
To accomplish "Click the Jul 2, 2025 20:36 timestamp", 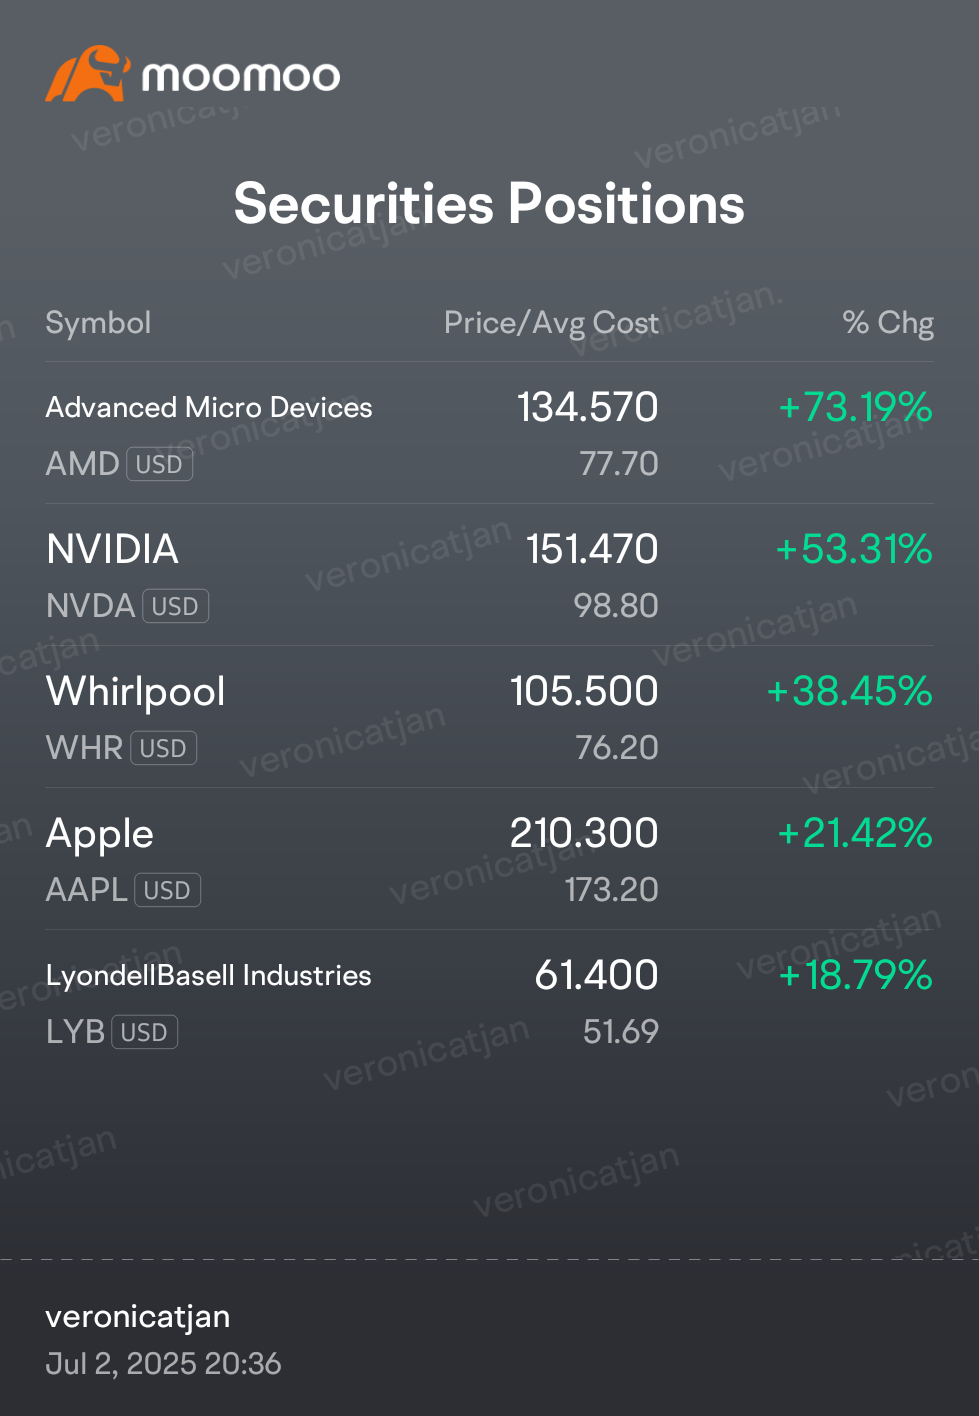I will pyautogui.click(x=163, y=1364).
